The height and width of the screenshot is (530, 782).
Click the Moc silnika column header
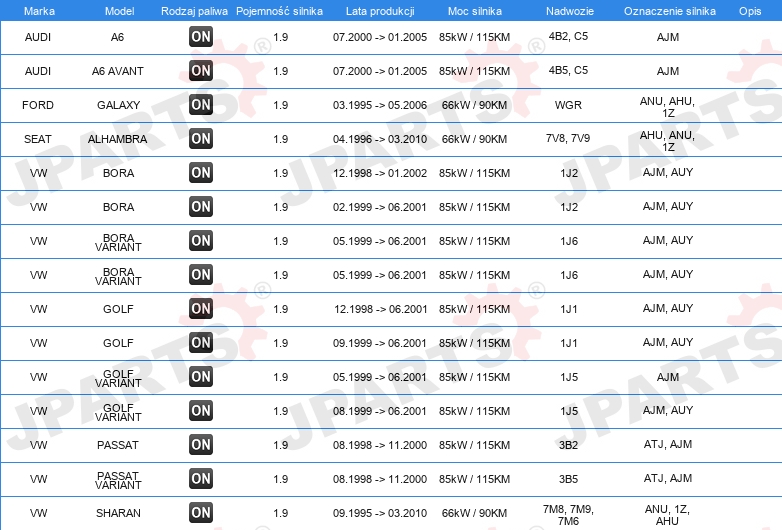(475, 11)
